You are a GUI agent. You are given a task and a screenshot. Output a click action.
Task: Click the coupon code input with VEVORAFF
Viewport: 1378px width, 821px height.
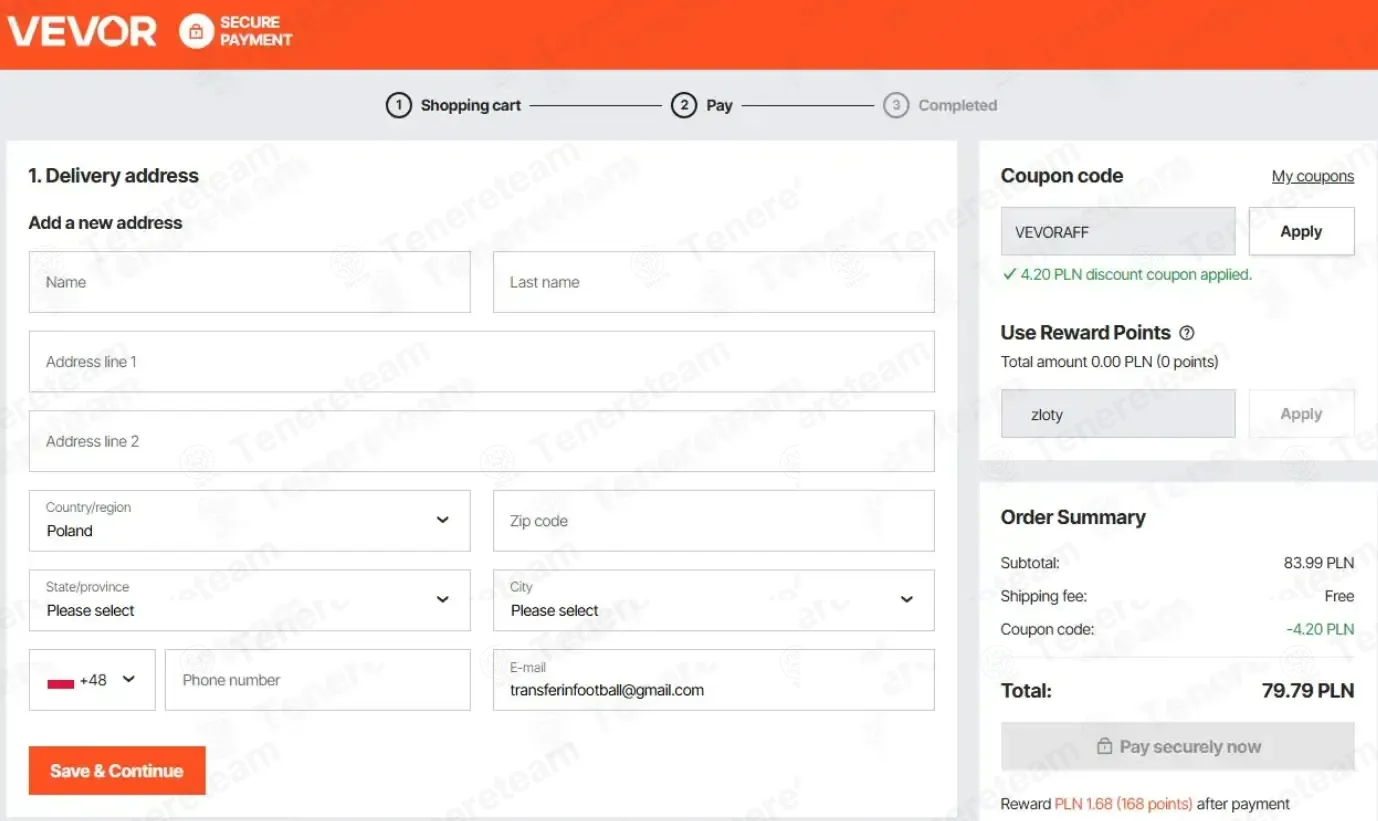[x=1118, y=231]
